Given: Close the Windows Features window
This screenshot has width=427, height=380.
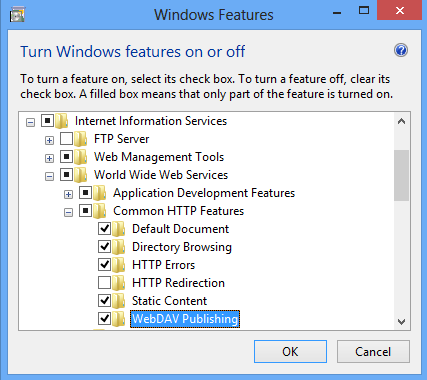Looking at the screenshot, I should 400,11.
